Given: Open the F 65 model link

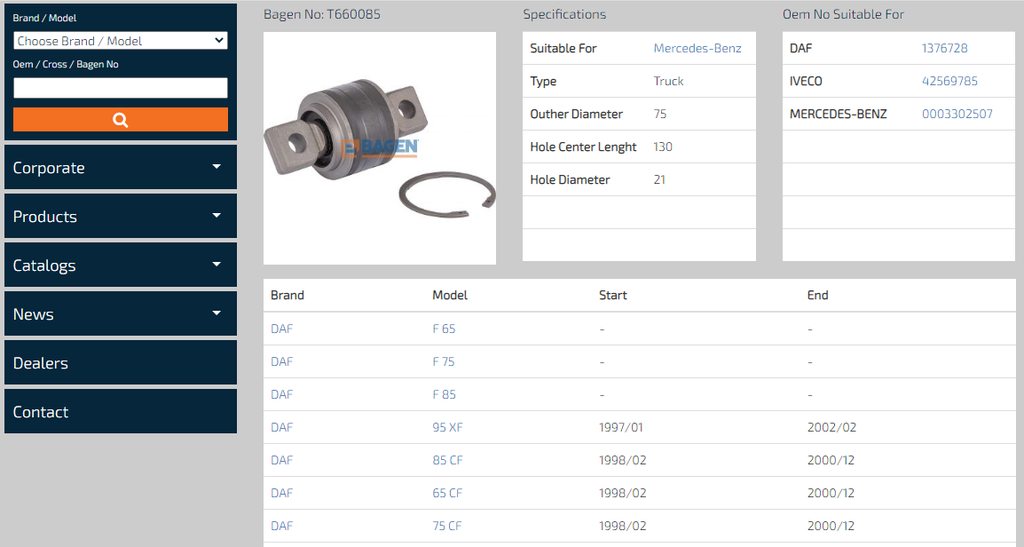Looking at the screenshot, I should pos(443,328).
